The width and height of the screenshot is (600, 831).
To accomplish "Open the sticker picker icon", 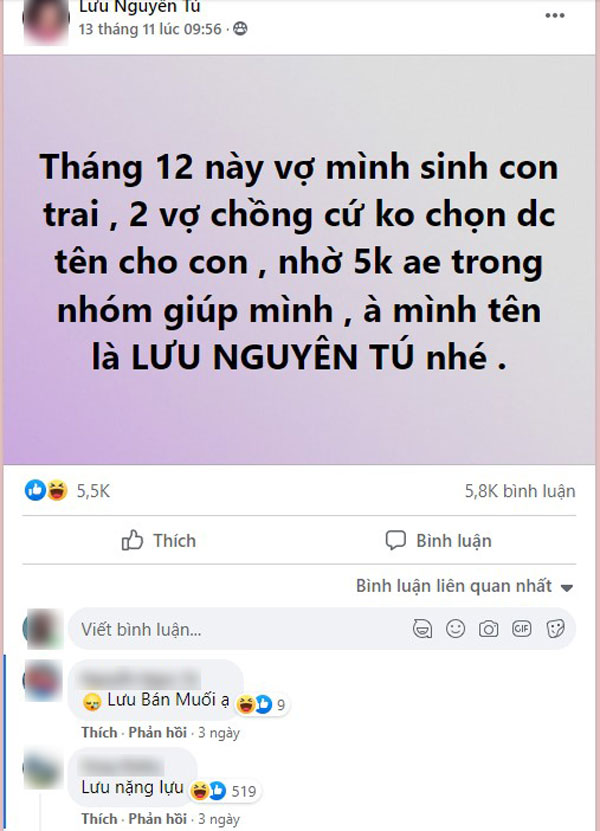I will point(555,629).
